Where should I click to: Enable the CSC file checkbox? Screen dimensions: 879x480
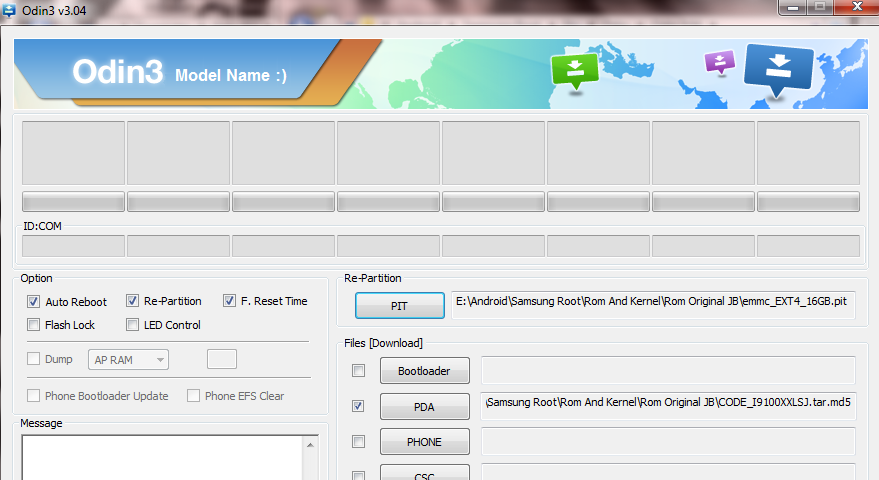pyautogui.click(x=358, y=476)
